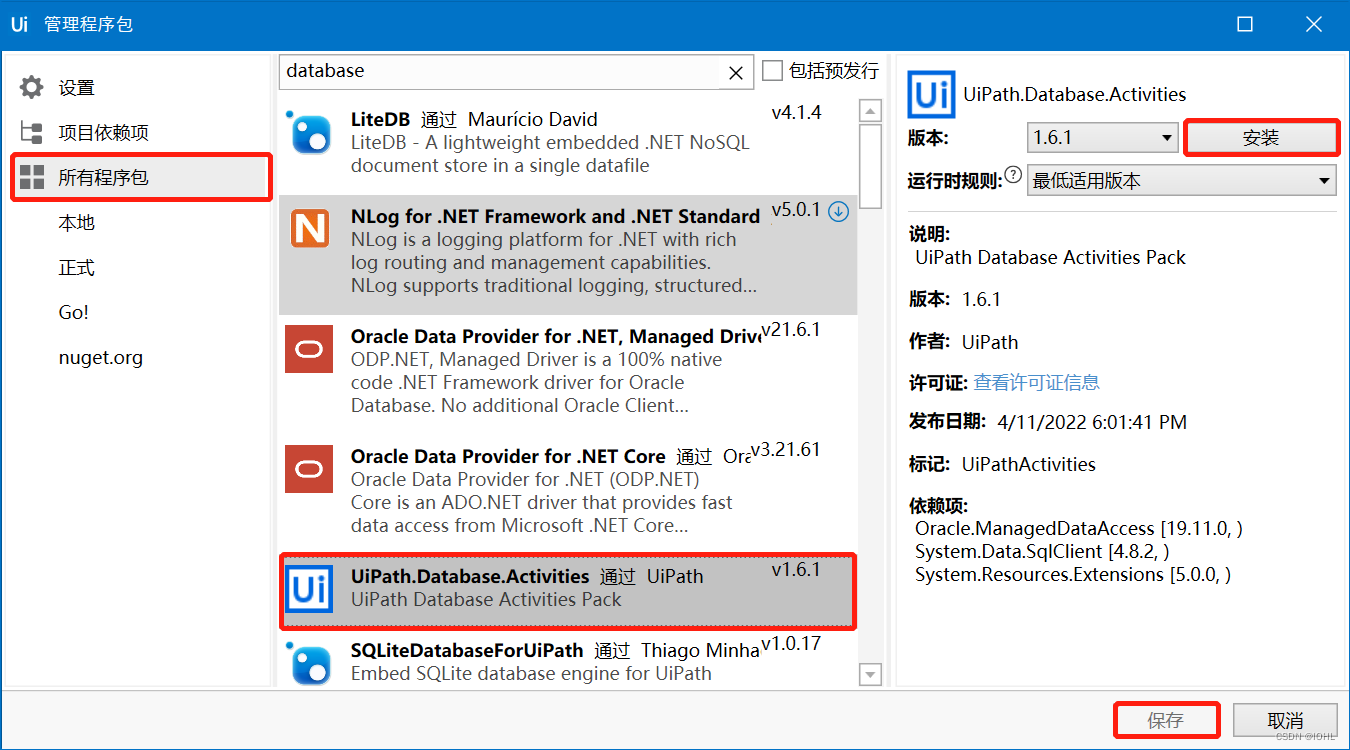
Task: Click UiPathActivities tag value
Action: click(x=1029, y=464)
